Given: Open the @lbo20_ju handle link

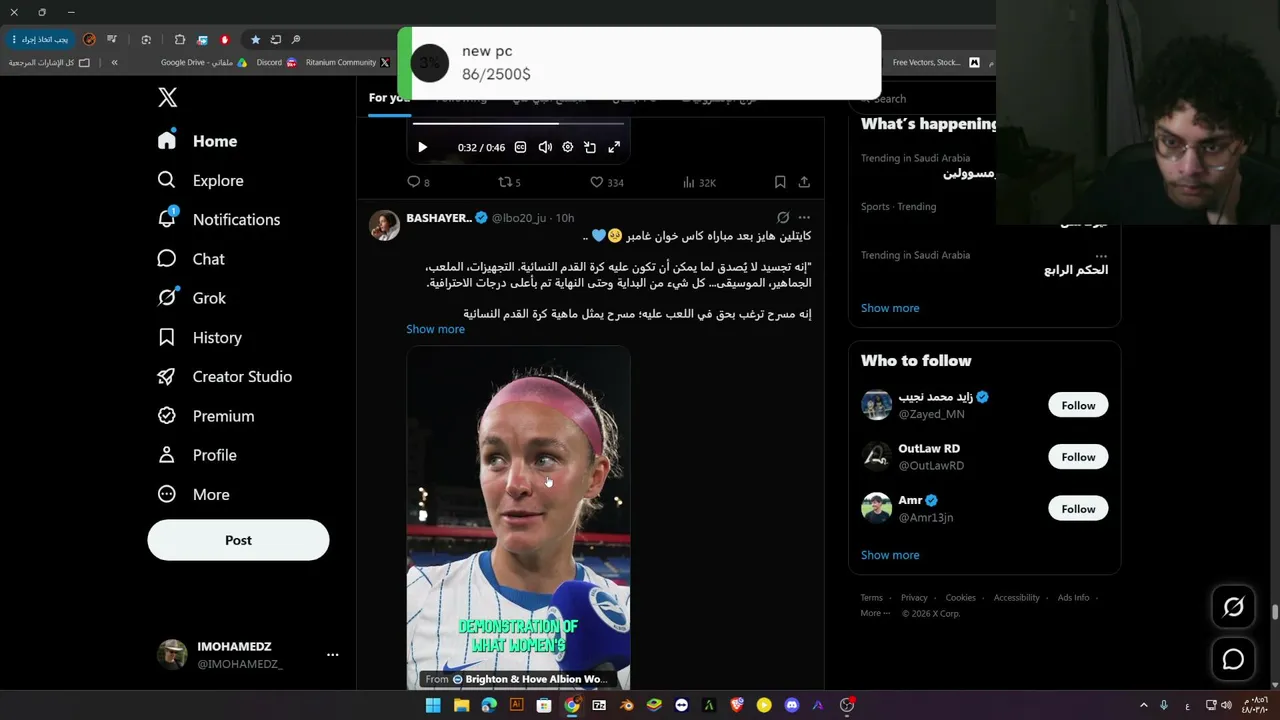Looking at the screenshot, I should pos(519,218).
